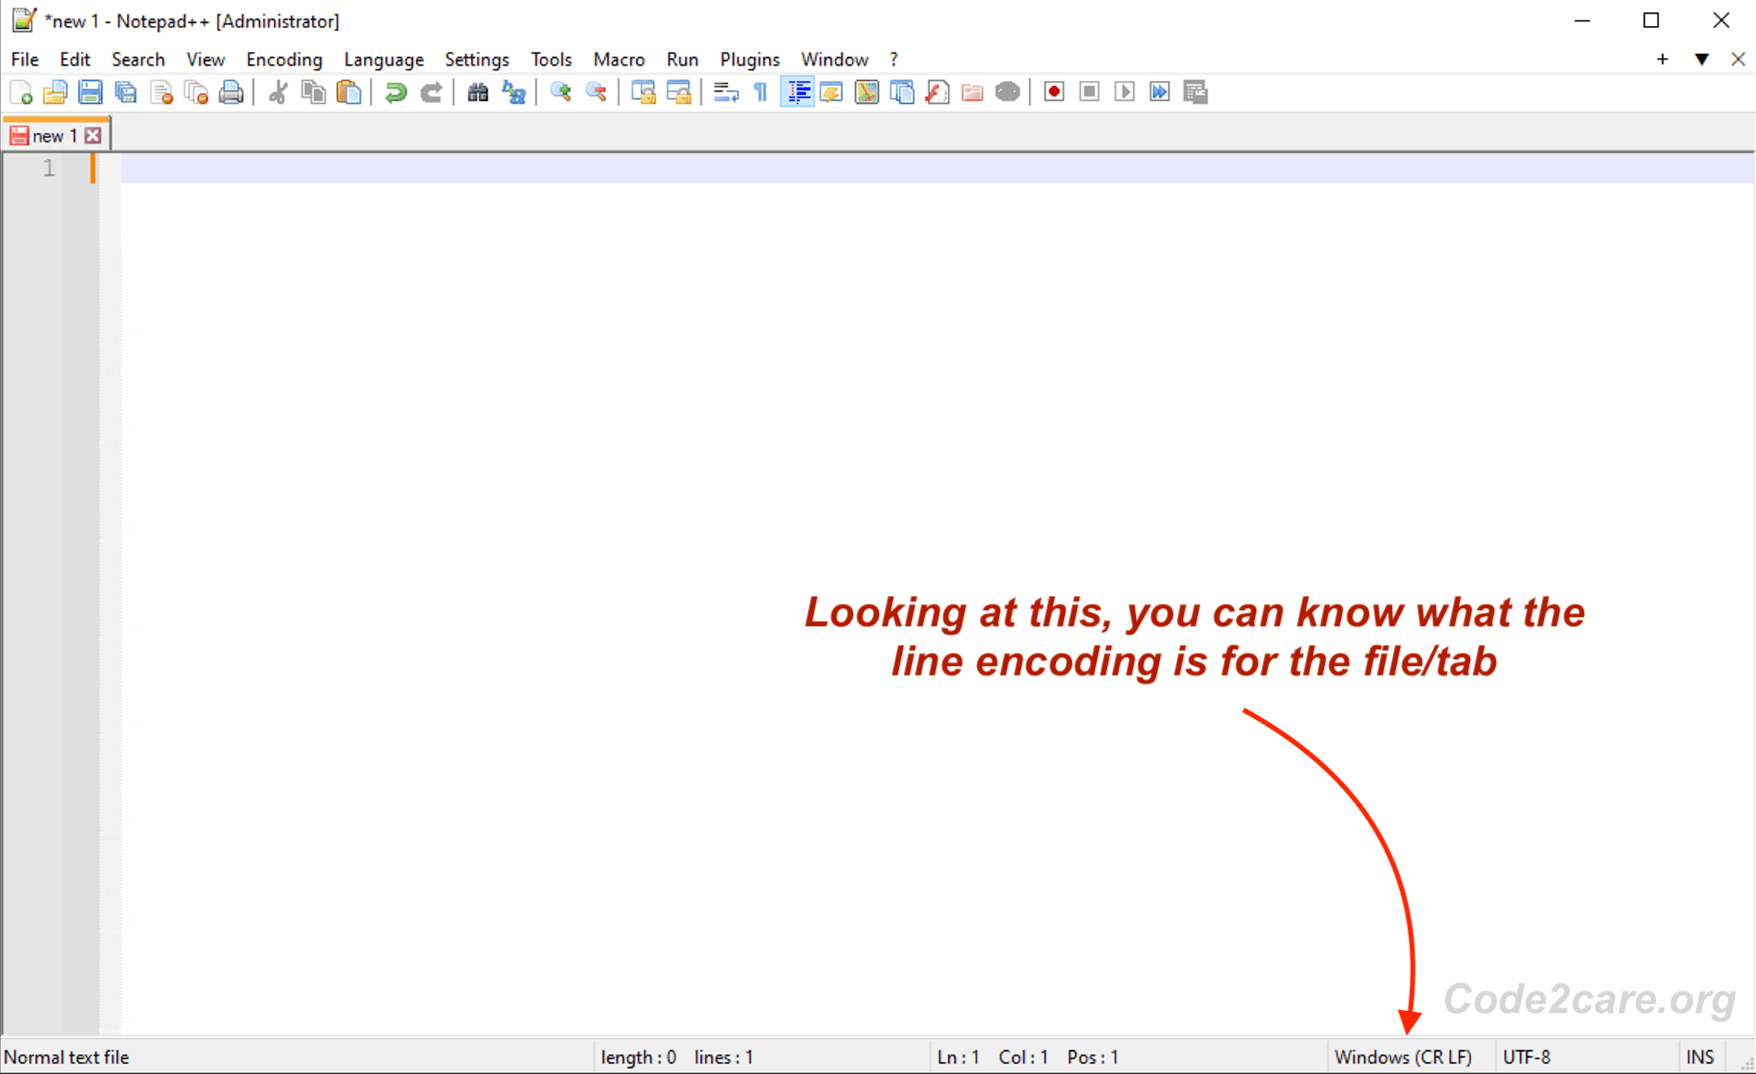The image size is (1756, 1074).
Task: Undo the last action
Action: point(394,91)
